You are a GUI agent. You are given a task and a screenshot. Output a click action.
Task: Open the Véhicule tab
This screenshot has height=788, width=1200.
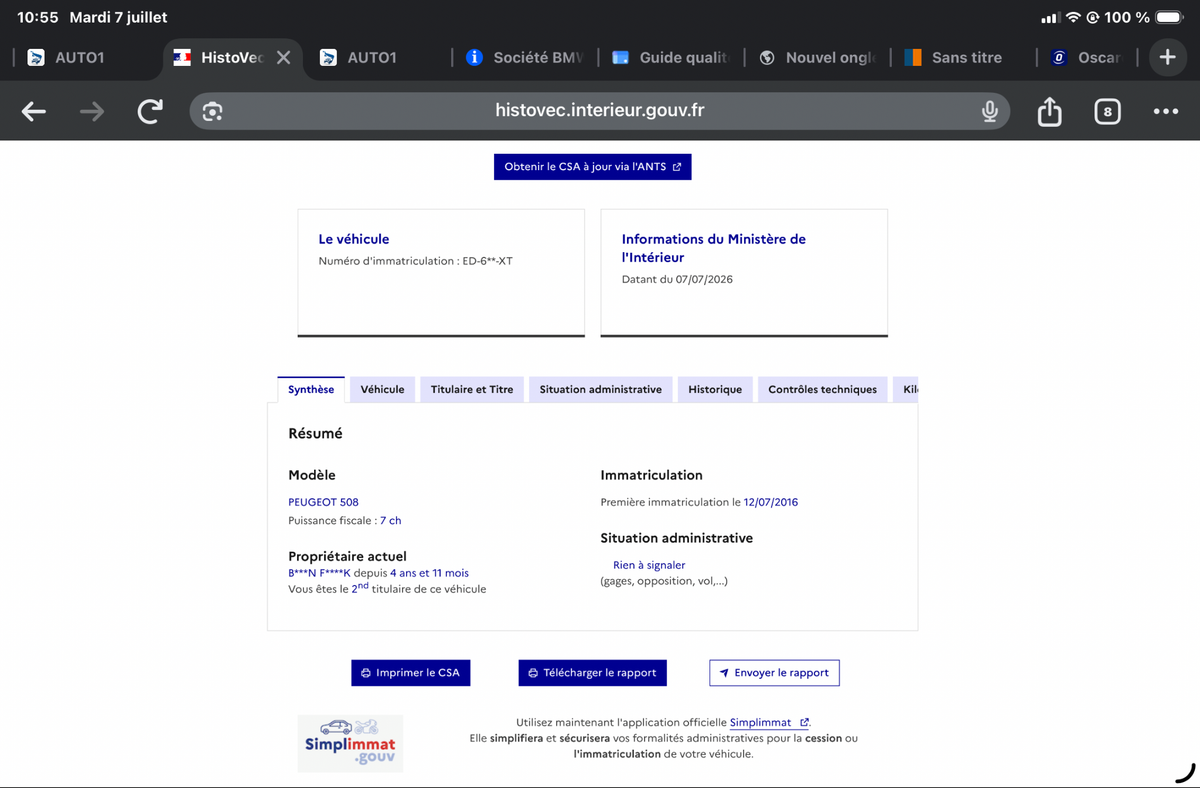click(382, 389)
